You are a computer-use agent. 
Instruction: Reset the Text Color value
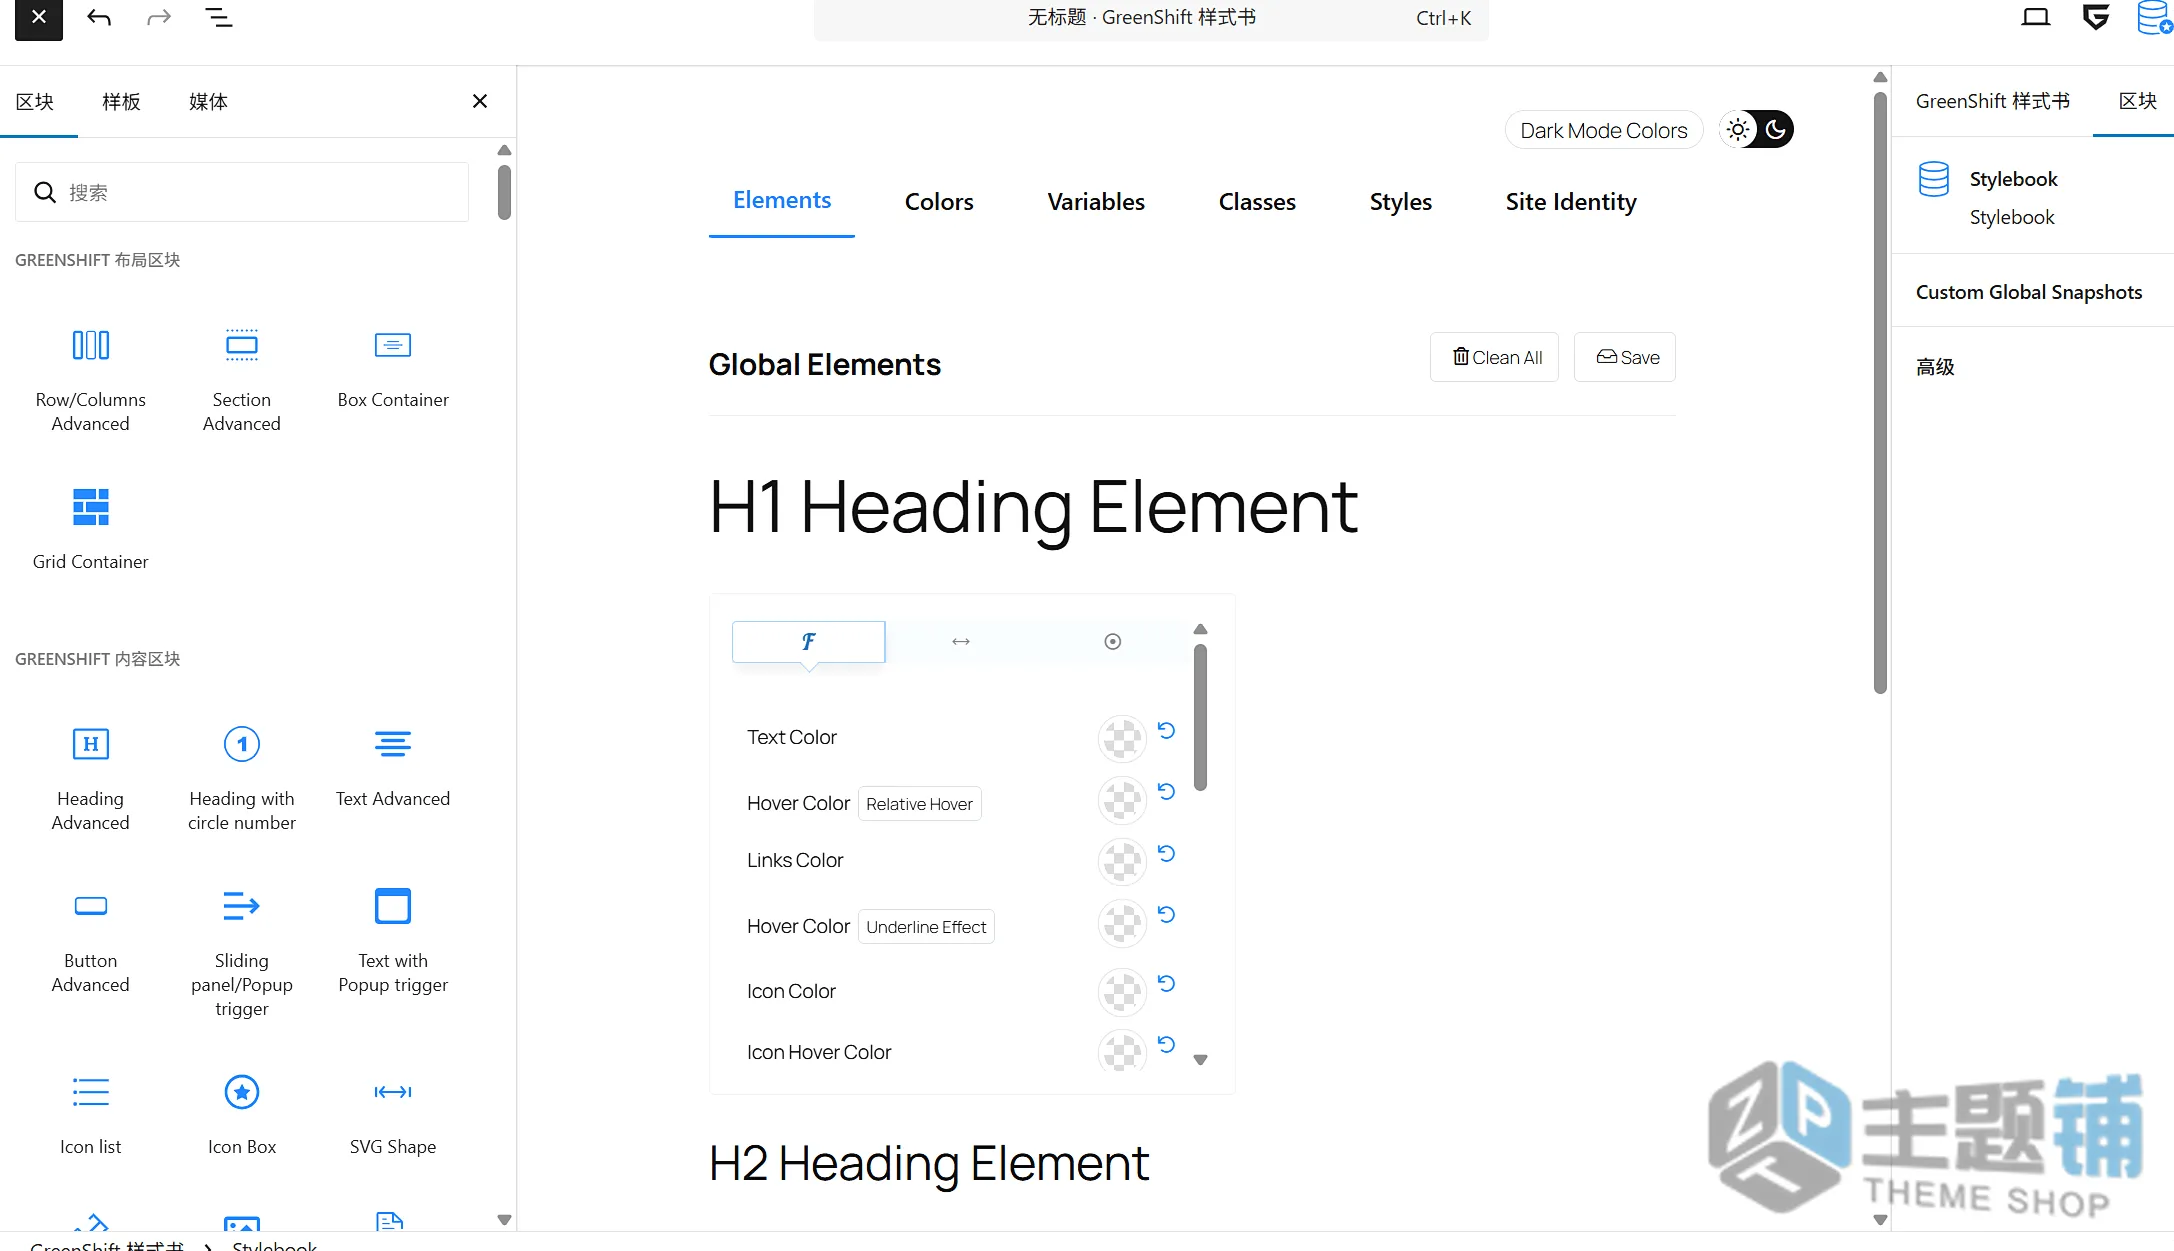coord(1166,730)
